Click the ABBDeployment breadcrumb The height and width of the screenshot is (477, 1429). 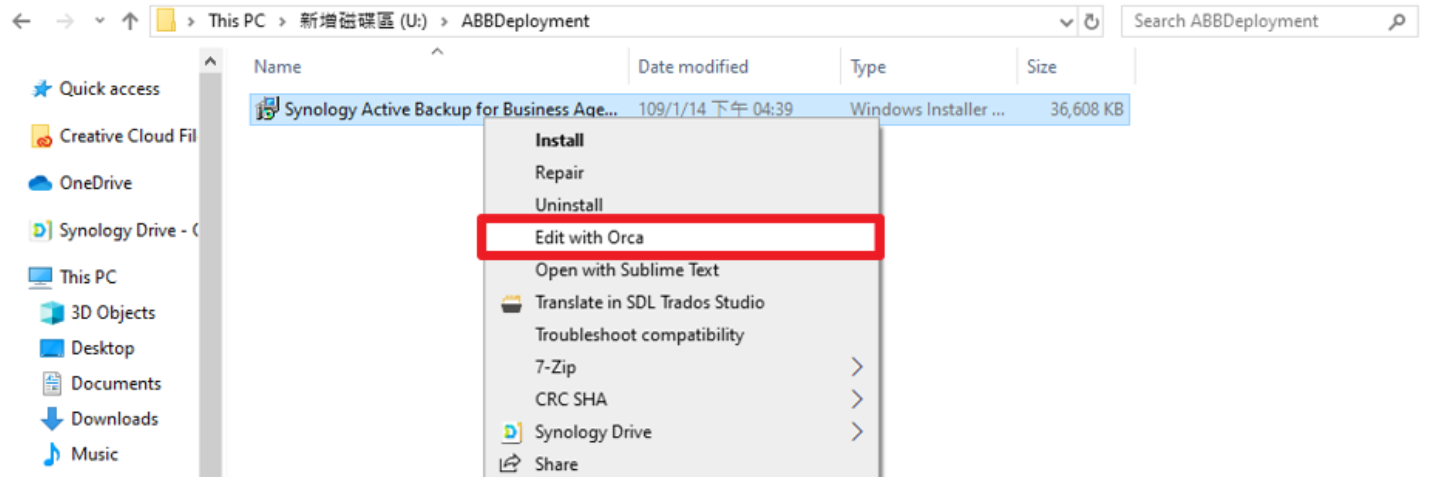525,21
